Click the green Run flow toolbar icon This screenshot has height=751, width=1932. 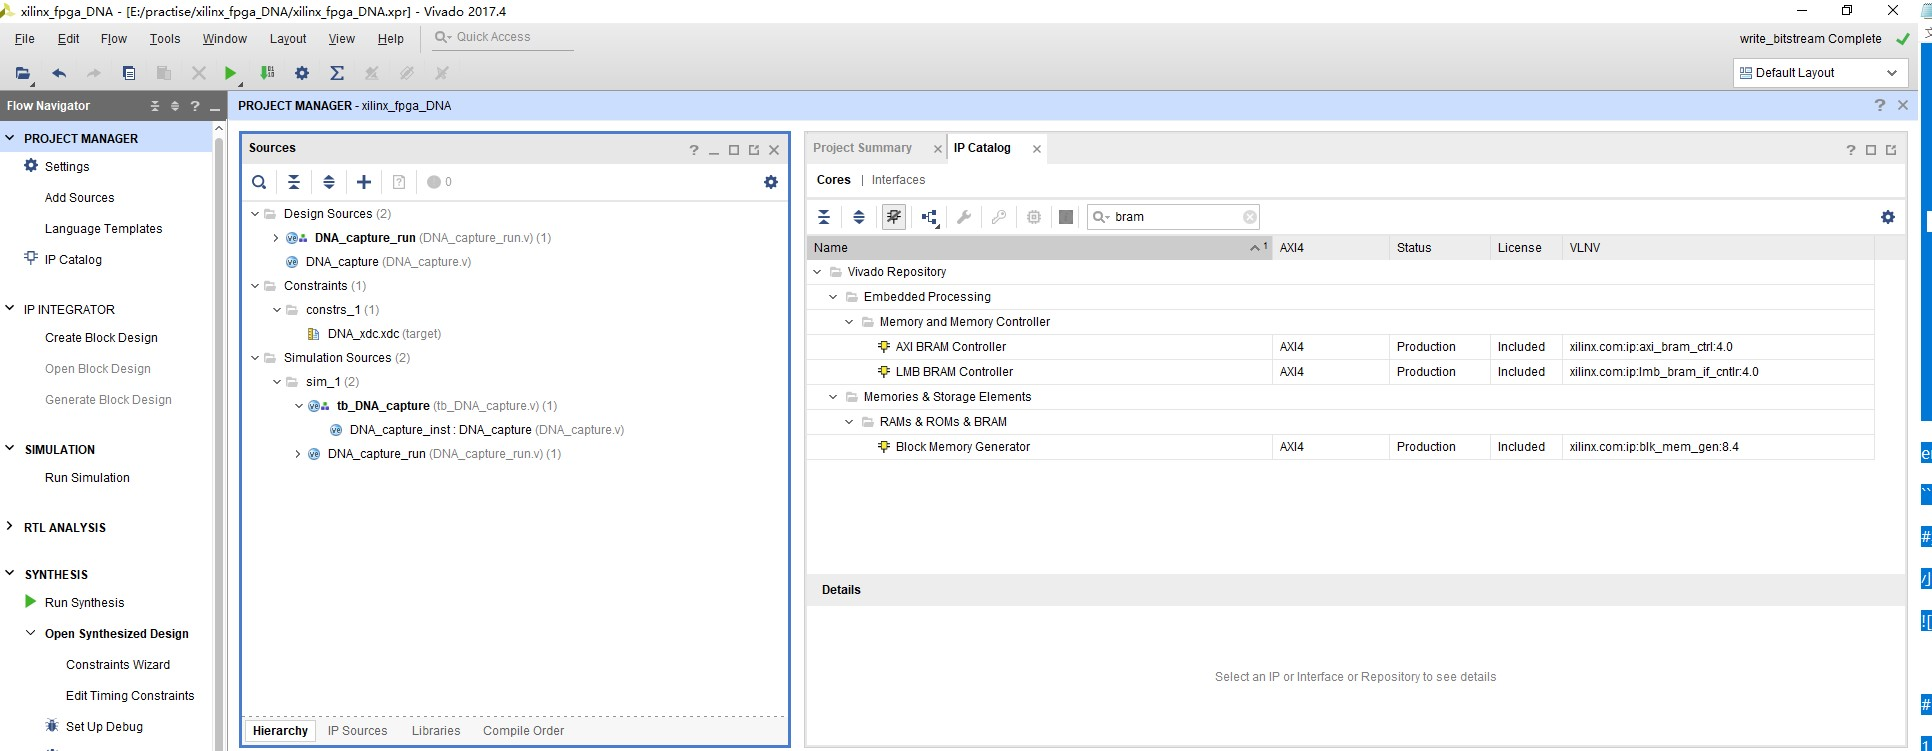[x=230, y=73]
